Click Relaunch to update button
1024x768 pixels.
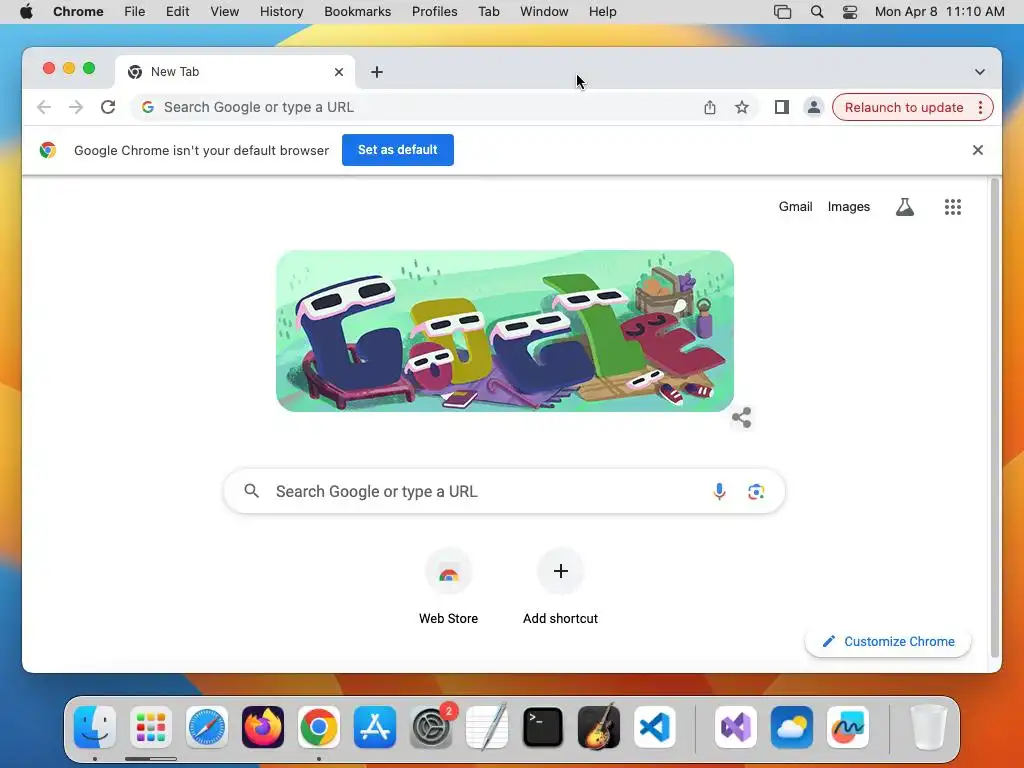click(x=904, y=107)
